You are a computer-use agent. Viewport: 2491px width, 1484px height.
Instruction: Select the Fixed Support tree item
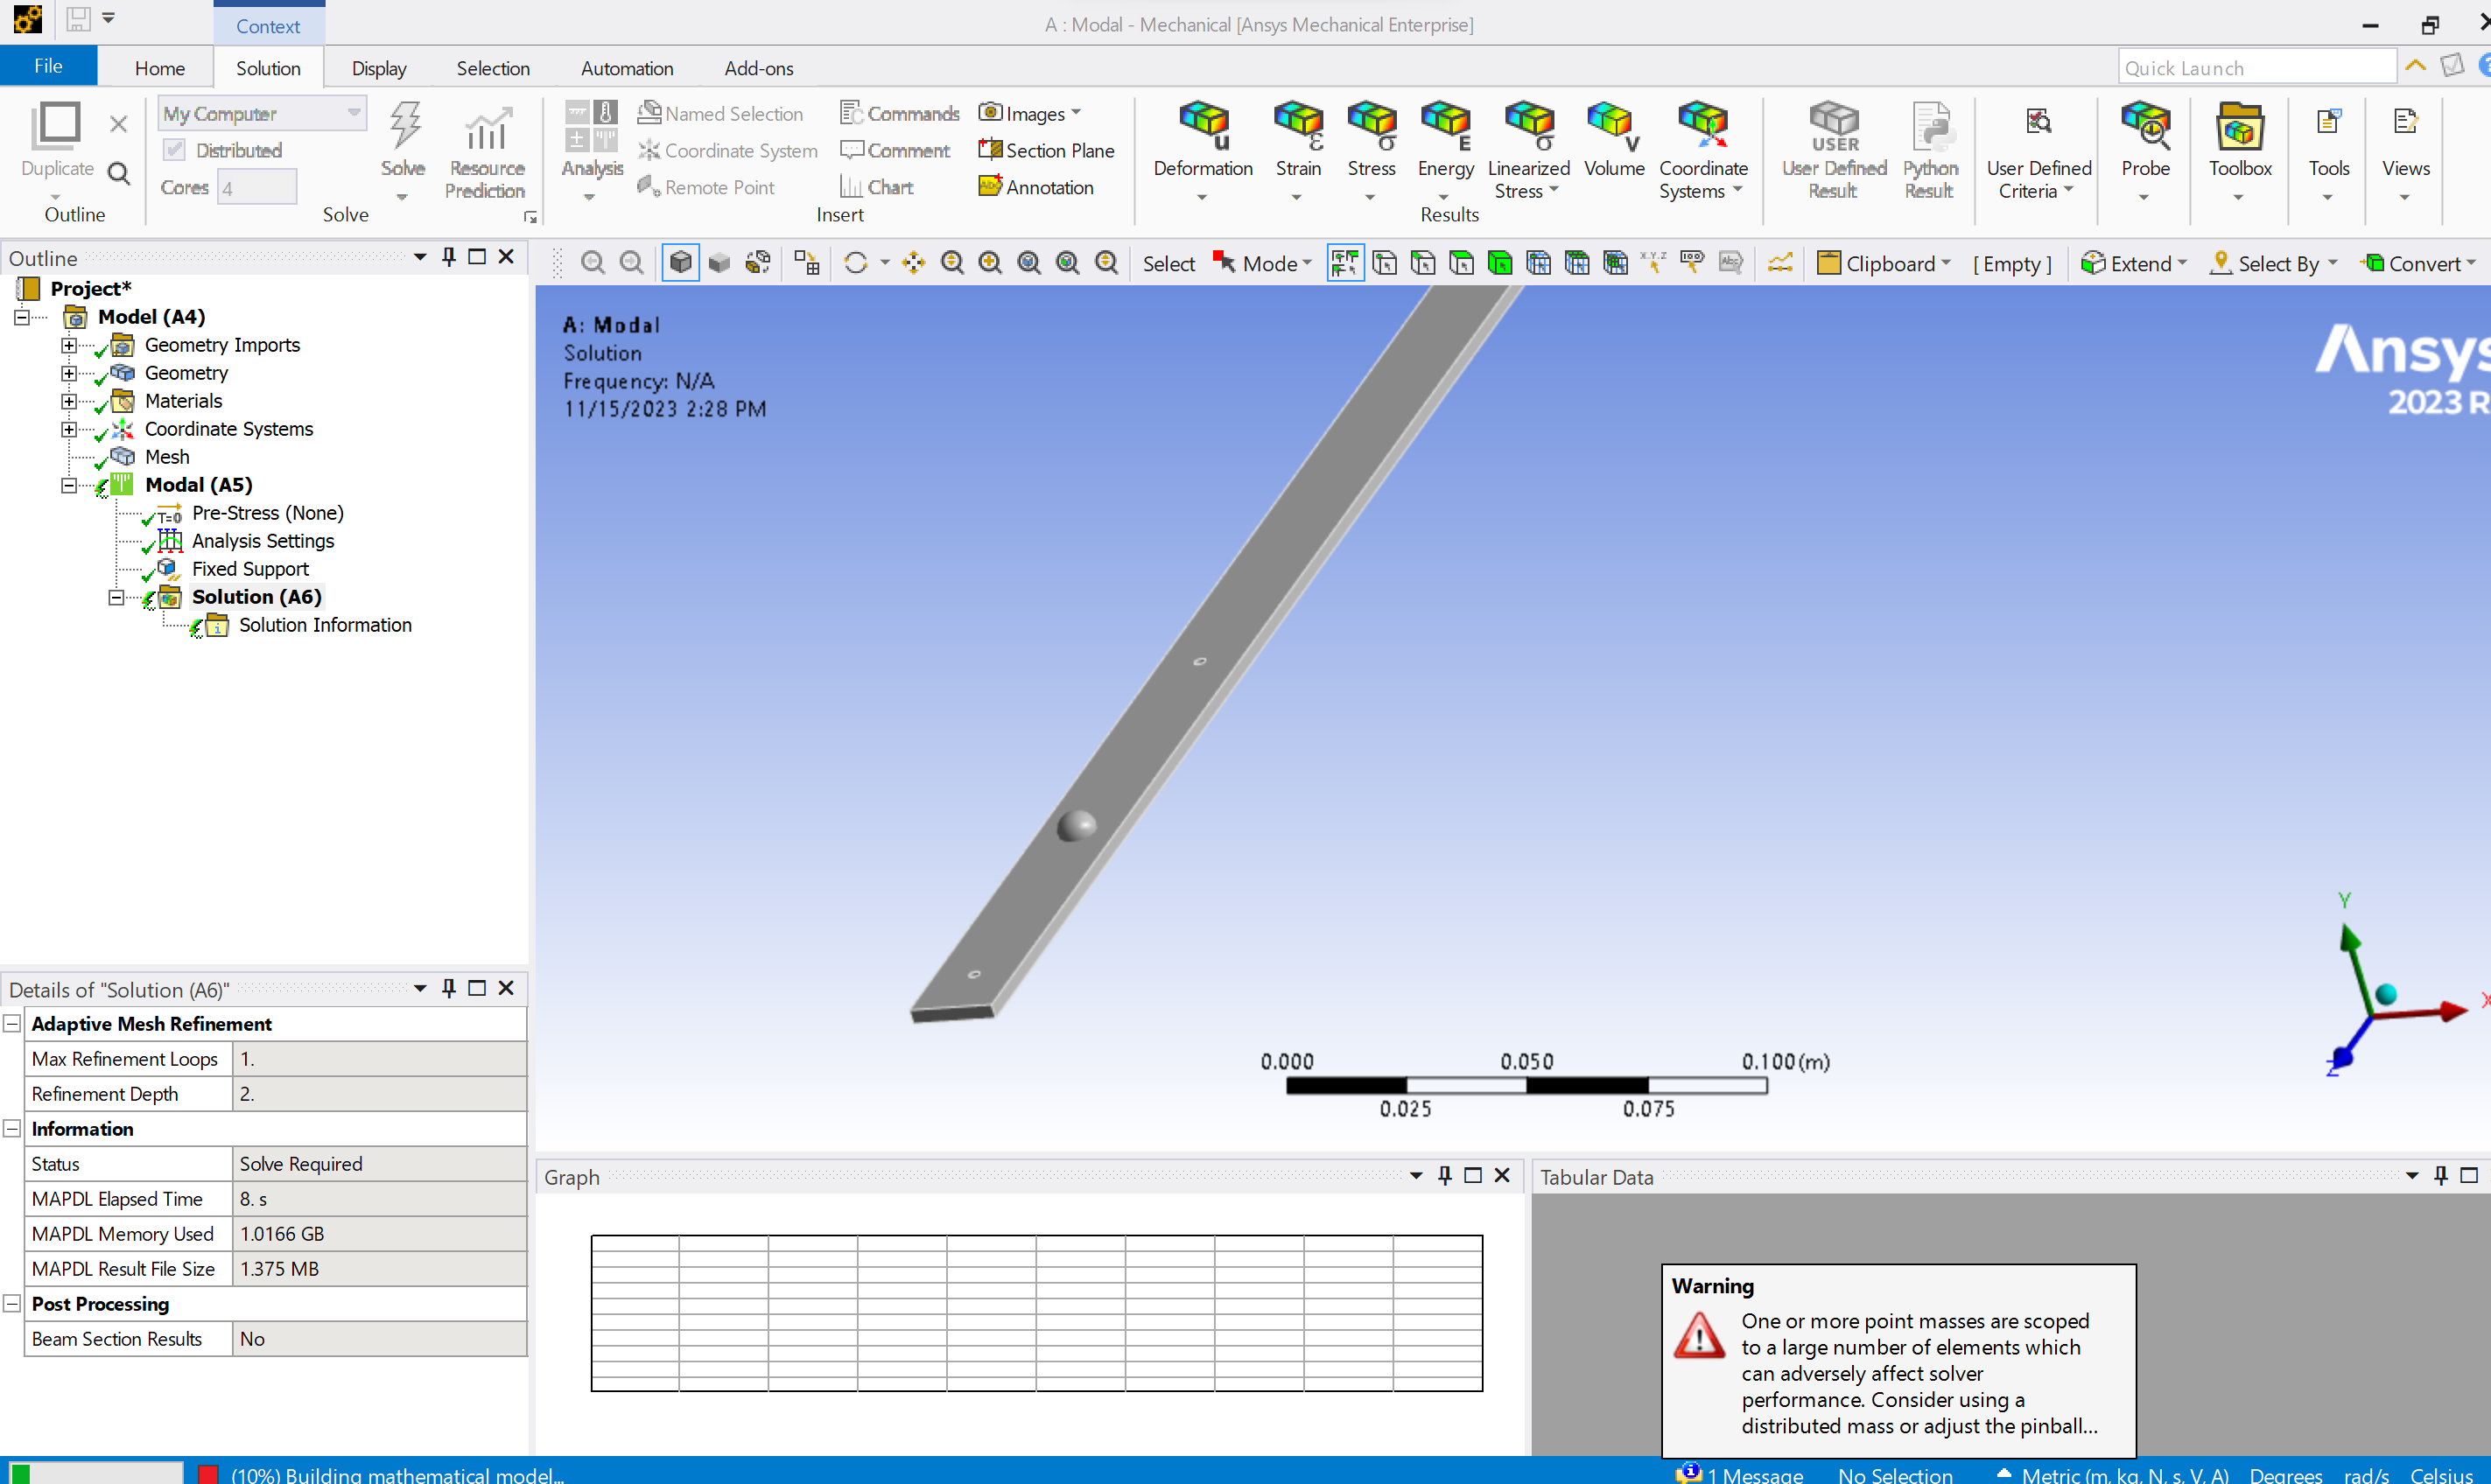click(x=250, y=569)
